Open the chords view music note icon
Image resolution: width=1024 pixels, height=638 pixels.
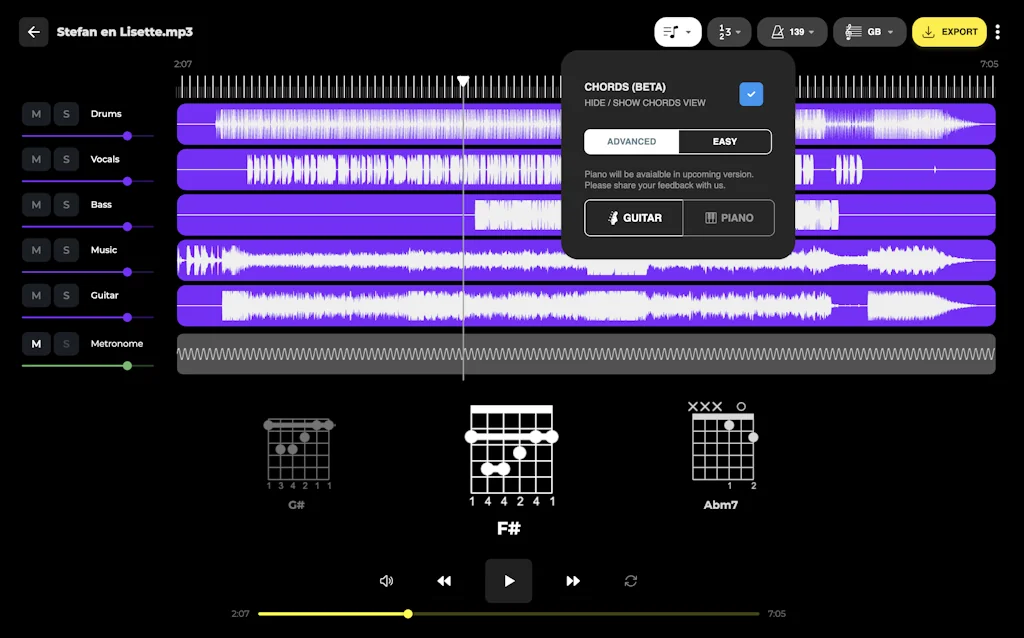(x=671, y=31)
